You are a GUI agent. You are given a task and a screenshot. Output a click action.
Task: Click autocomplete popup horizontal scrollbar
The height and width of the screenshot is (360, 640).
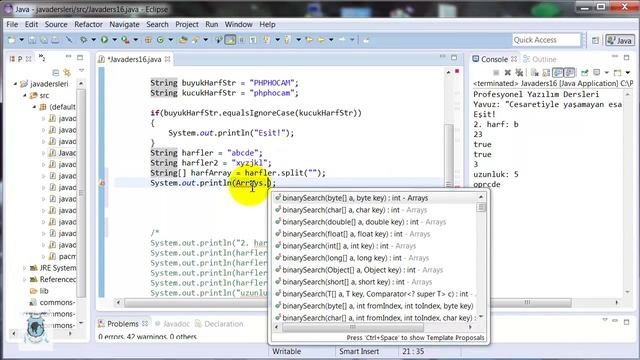coord(353,327)
